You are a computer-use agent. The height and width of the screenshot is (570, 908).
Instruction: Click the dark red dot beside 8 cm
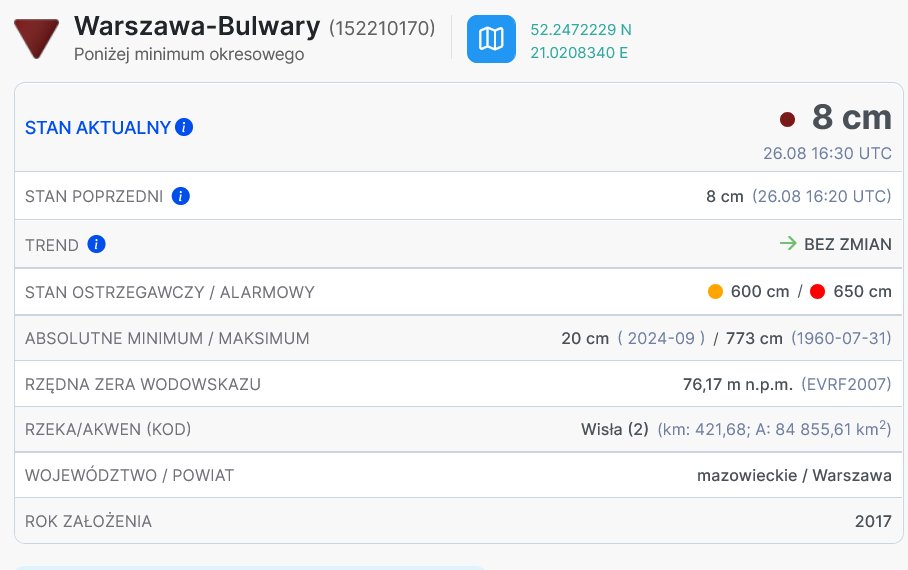[x=788, y=119]
